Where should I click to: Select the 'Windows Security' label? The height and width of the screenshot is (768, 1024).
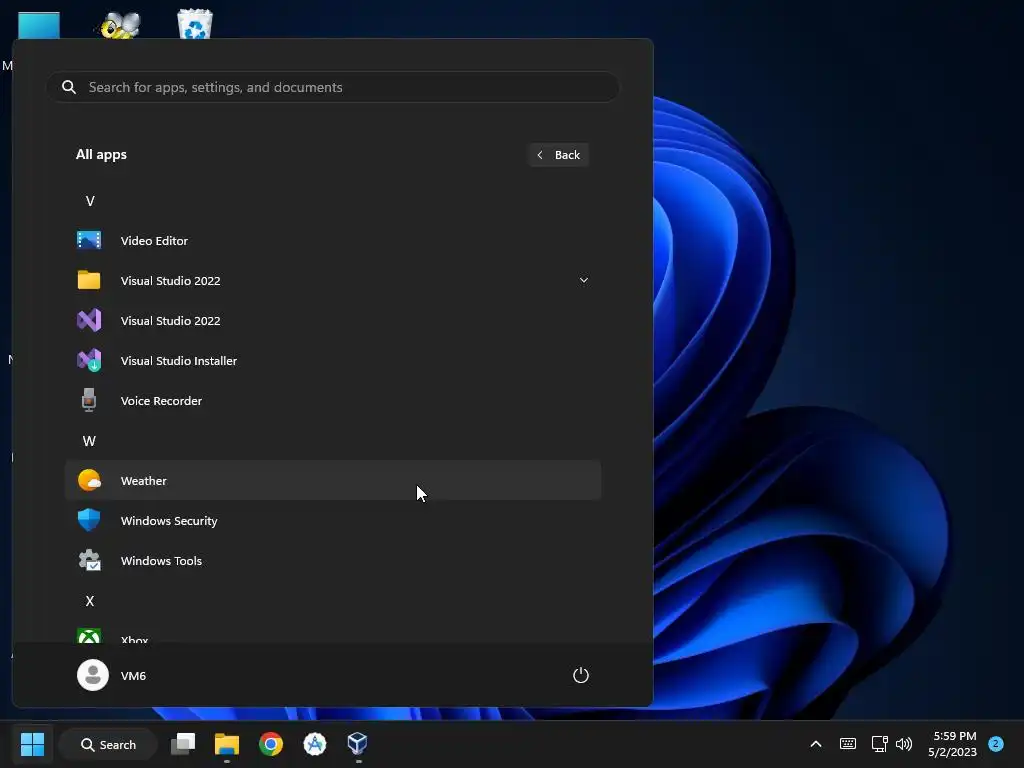[x=169, y=520]
